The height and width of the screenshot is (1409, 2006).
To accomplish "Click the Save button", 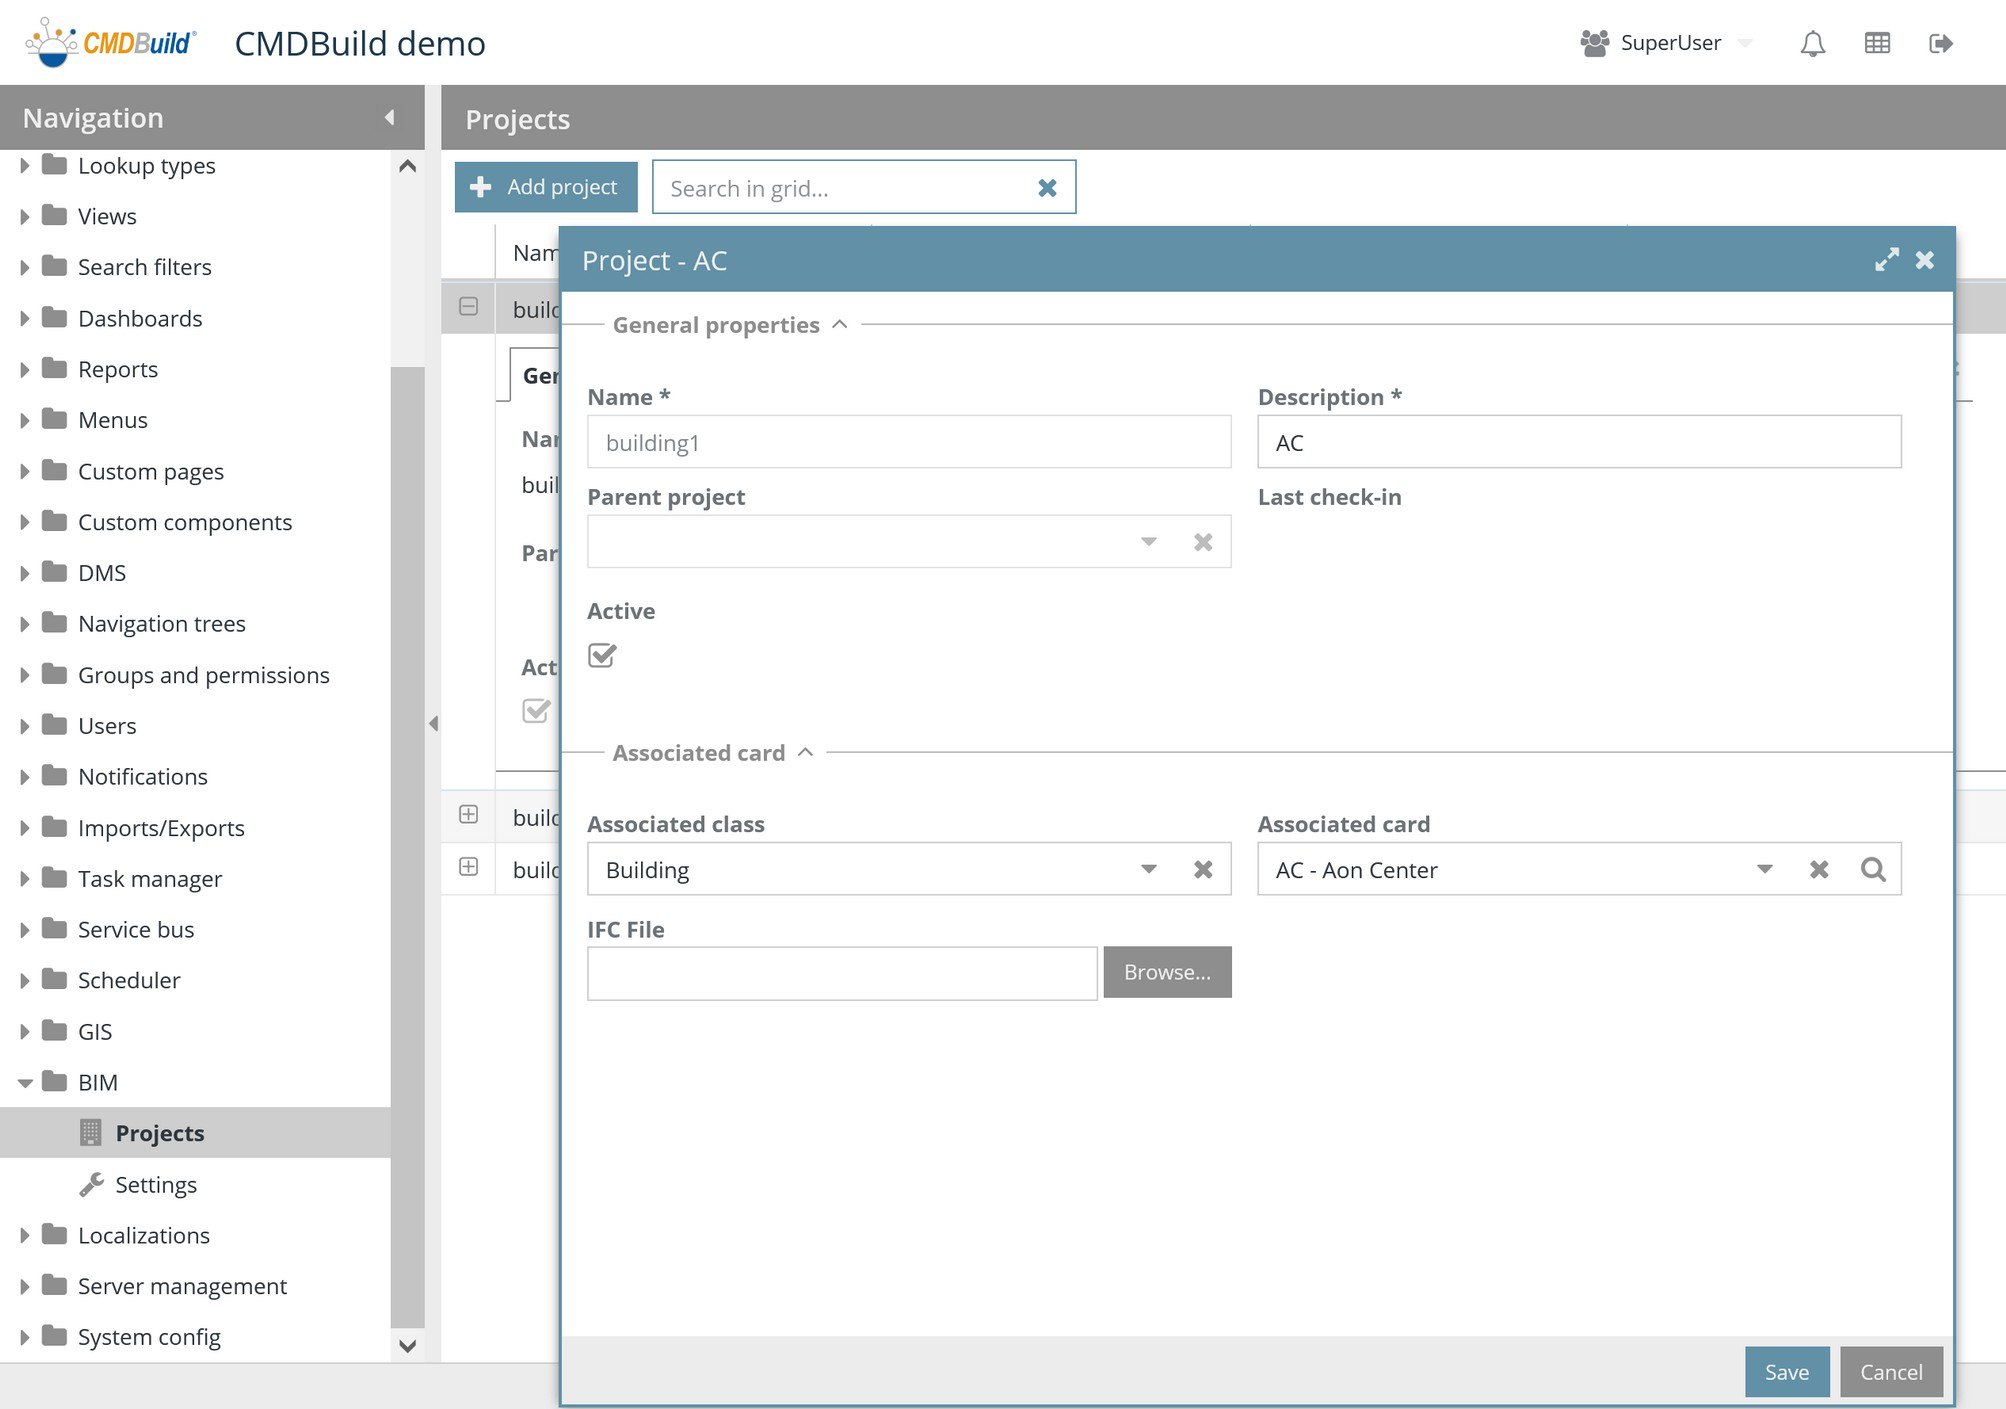I will [x=1786, y=1371].
